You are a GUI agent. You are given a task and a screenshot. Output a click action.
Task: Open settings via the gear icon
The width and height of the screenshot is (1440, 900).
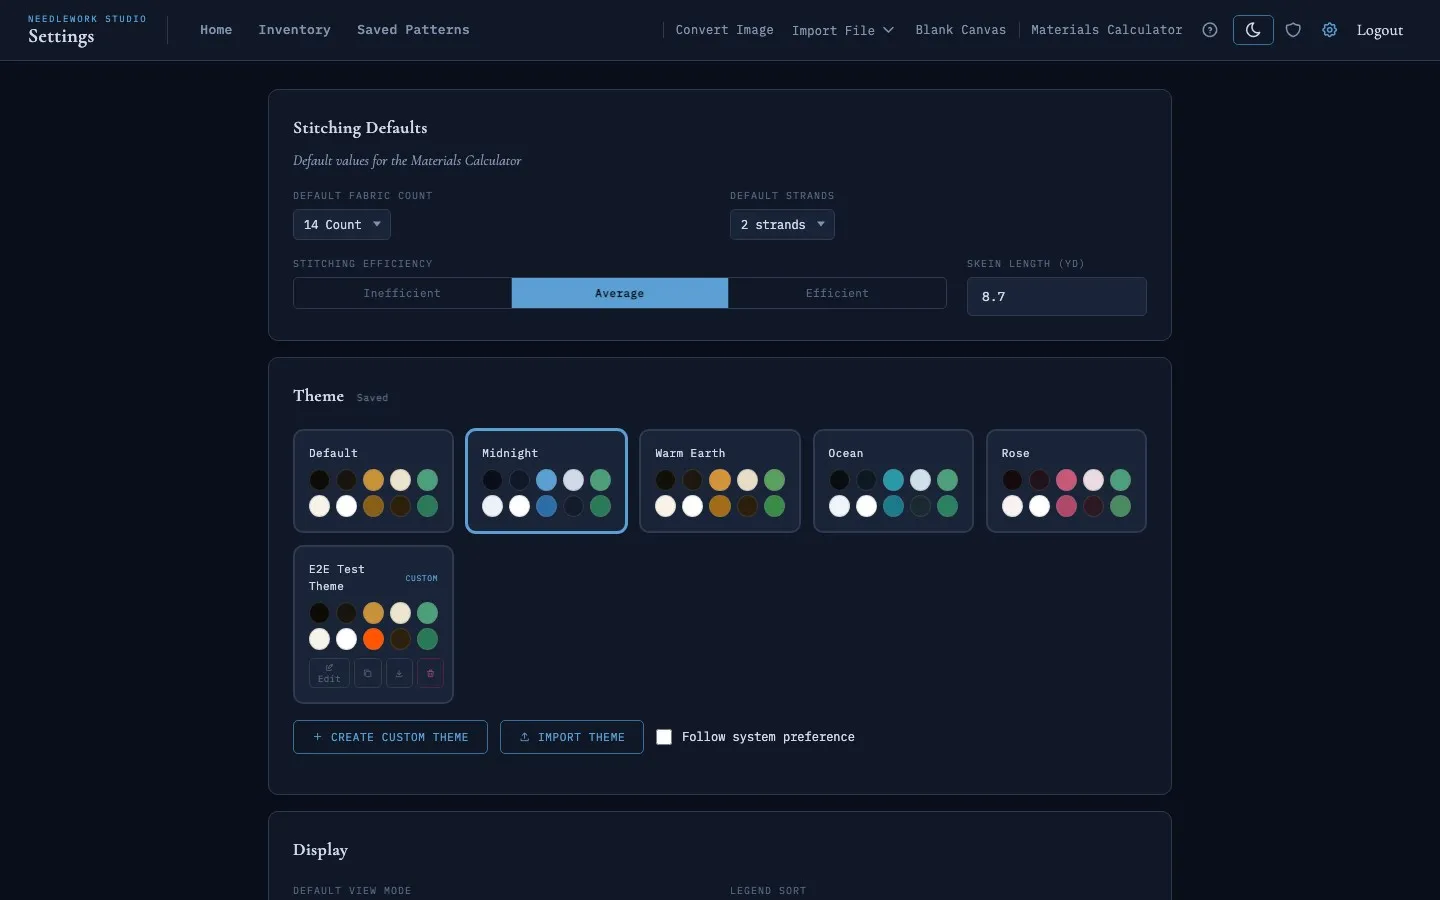[1330, 30]
